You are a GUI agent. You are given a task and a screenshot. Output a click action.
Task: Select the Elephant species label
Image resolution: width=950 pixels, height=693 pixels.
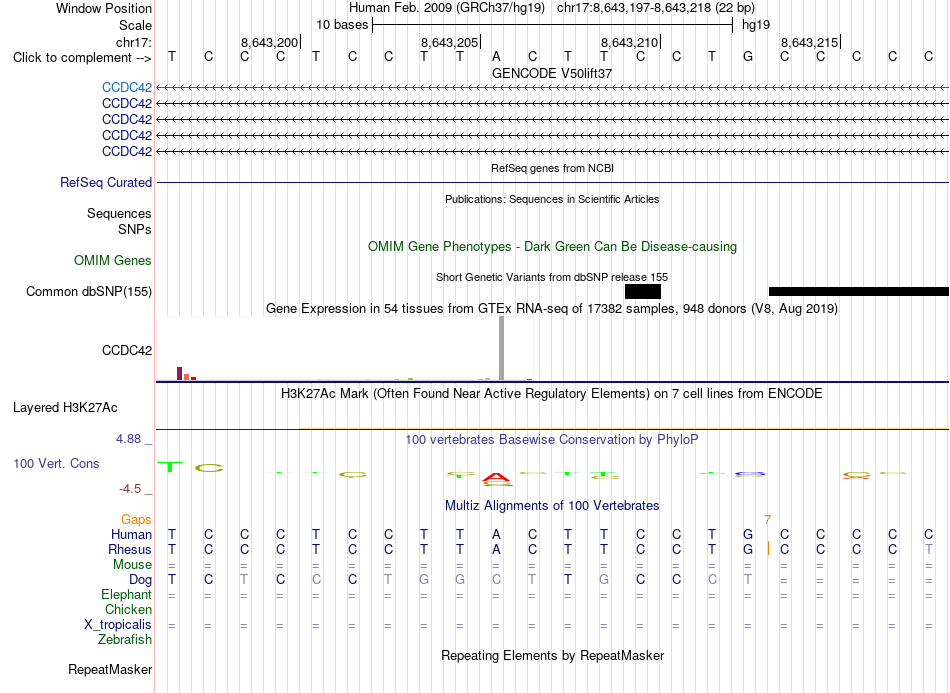click(126, 594)
